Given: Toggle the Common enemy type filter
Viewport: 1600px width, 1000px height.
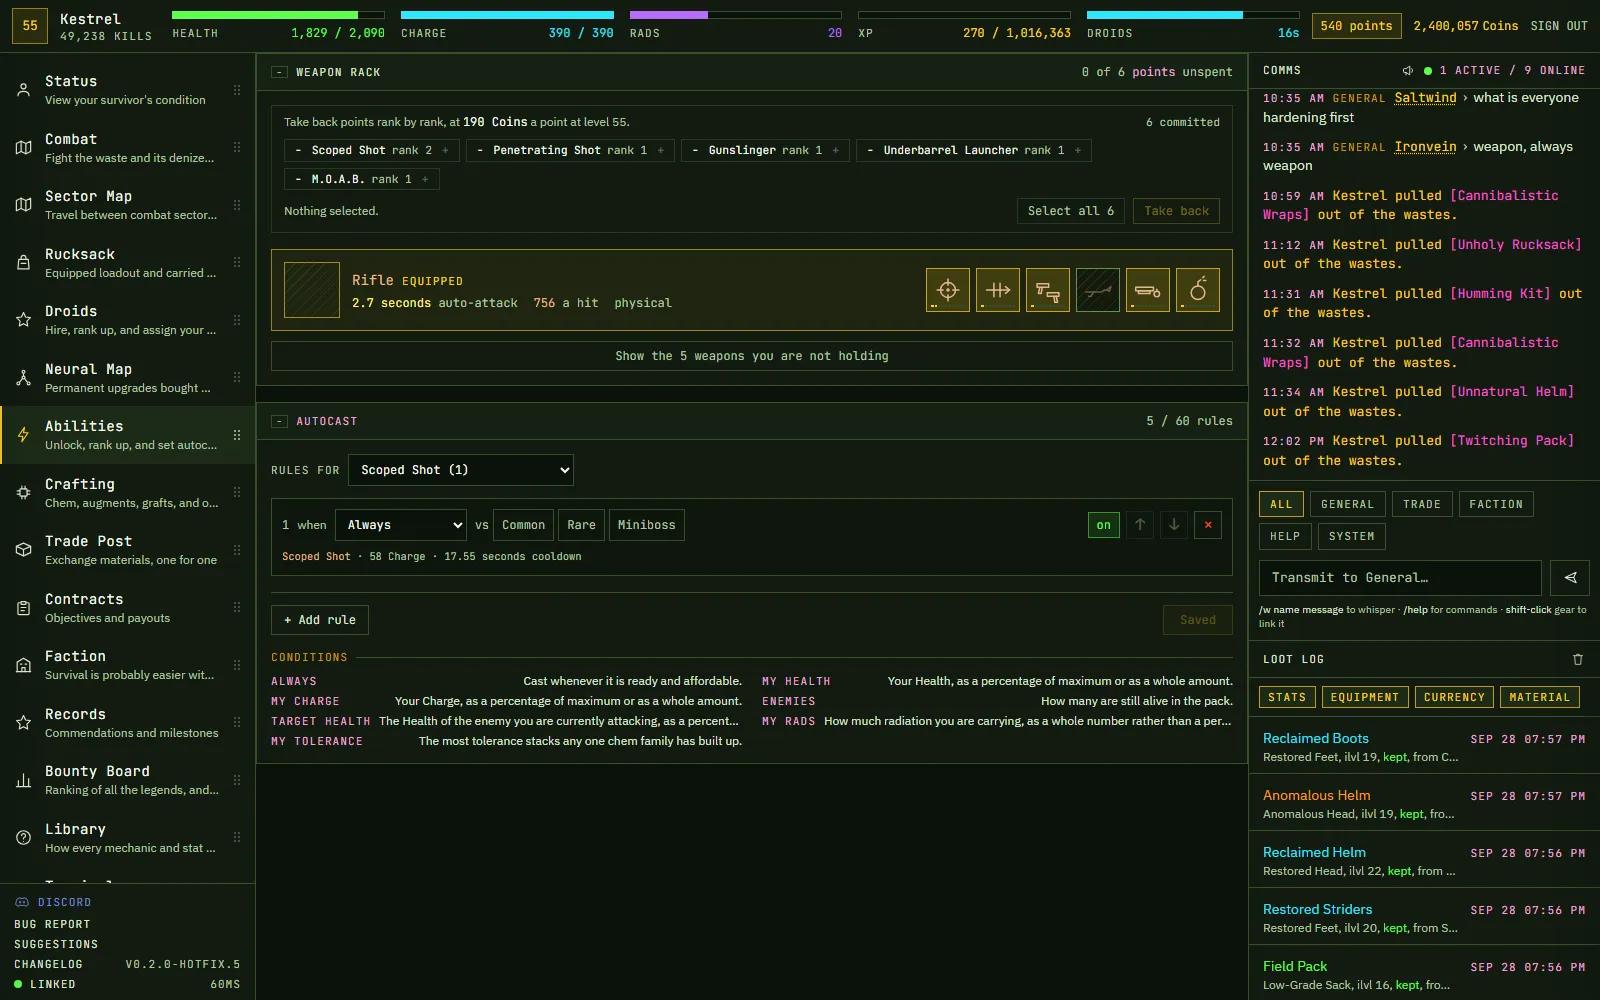Looking at the screenshot, I should 523,525.
